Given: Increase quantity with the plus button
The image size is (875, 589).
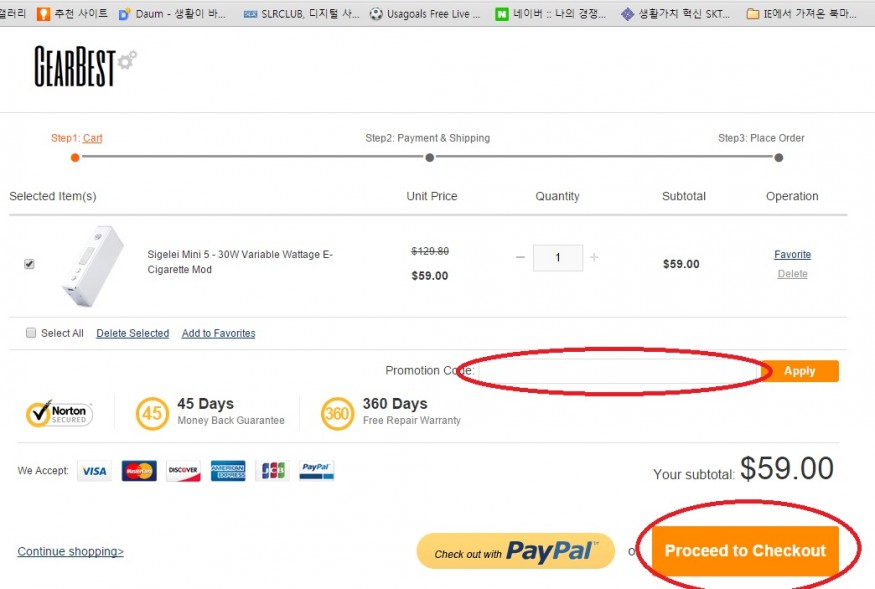Looking at the screenshot, I should (594, 257).
